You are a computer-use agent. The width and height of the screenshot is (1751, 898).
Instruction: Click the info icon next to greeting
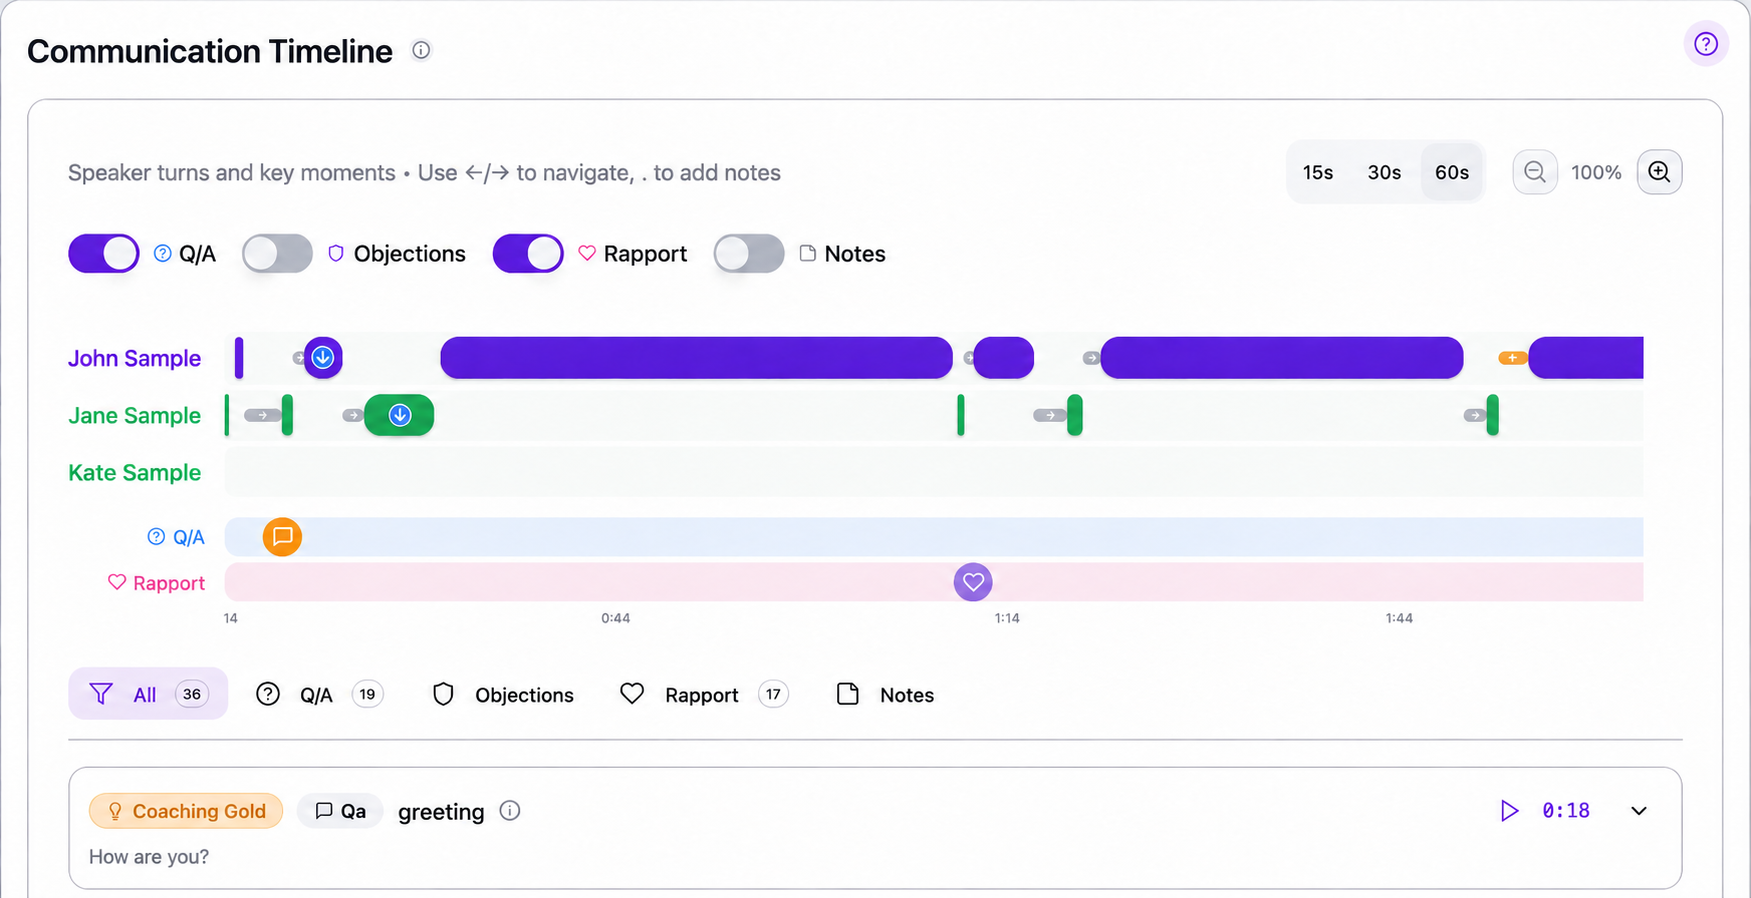coord(510,811)
